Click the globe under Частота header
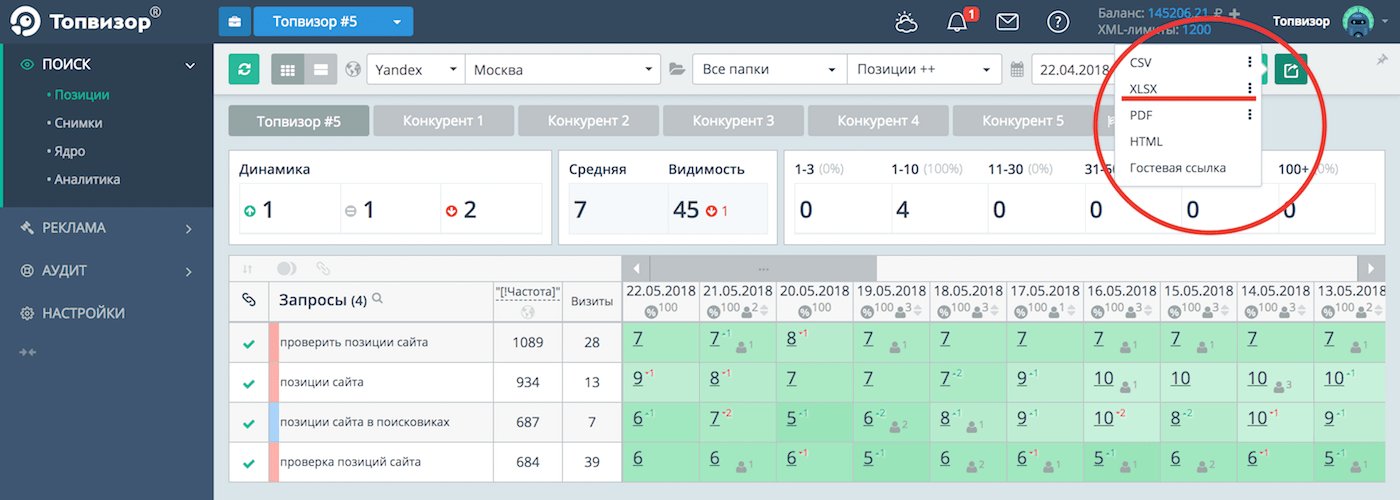 click(x=528, y=311)
